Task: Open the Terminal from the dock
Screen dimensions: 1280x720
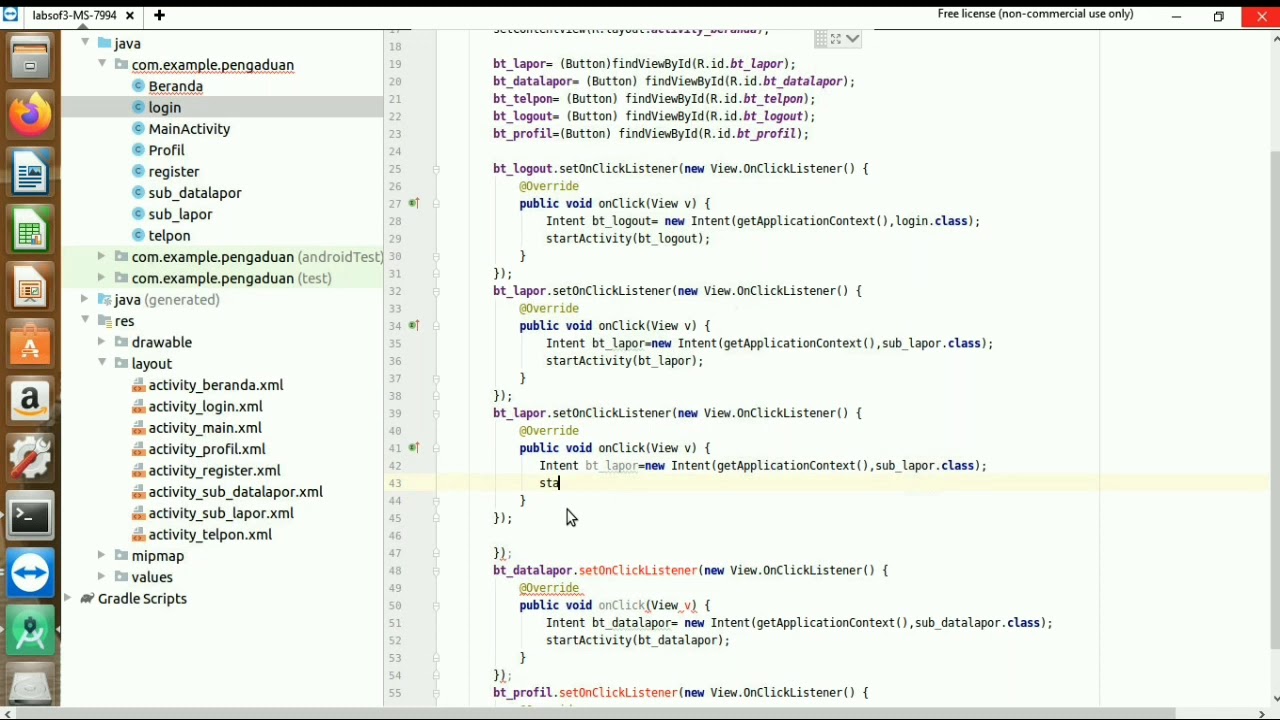Action: pos(30,516)
